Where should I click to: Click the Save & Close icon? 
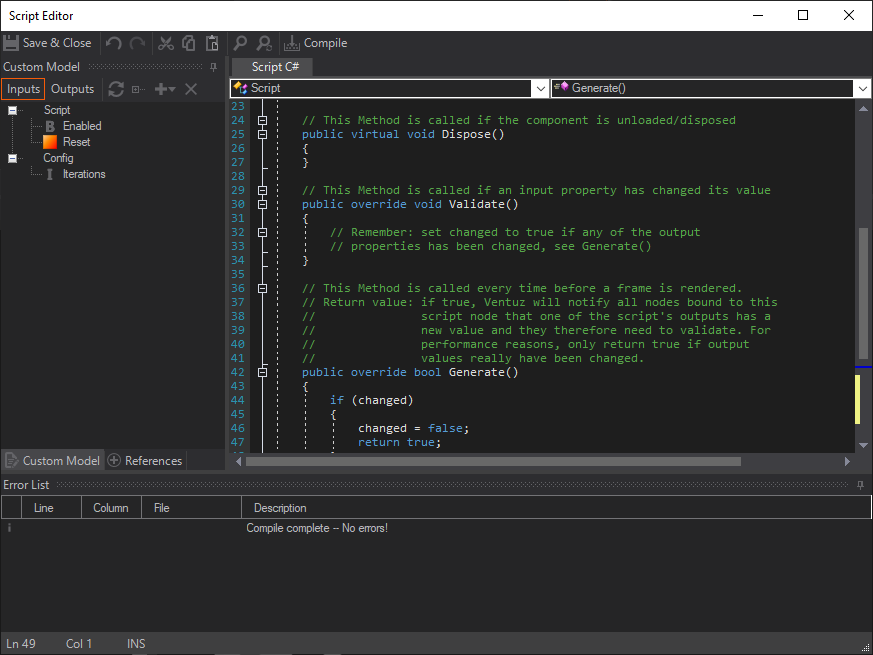(10, 42)
